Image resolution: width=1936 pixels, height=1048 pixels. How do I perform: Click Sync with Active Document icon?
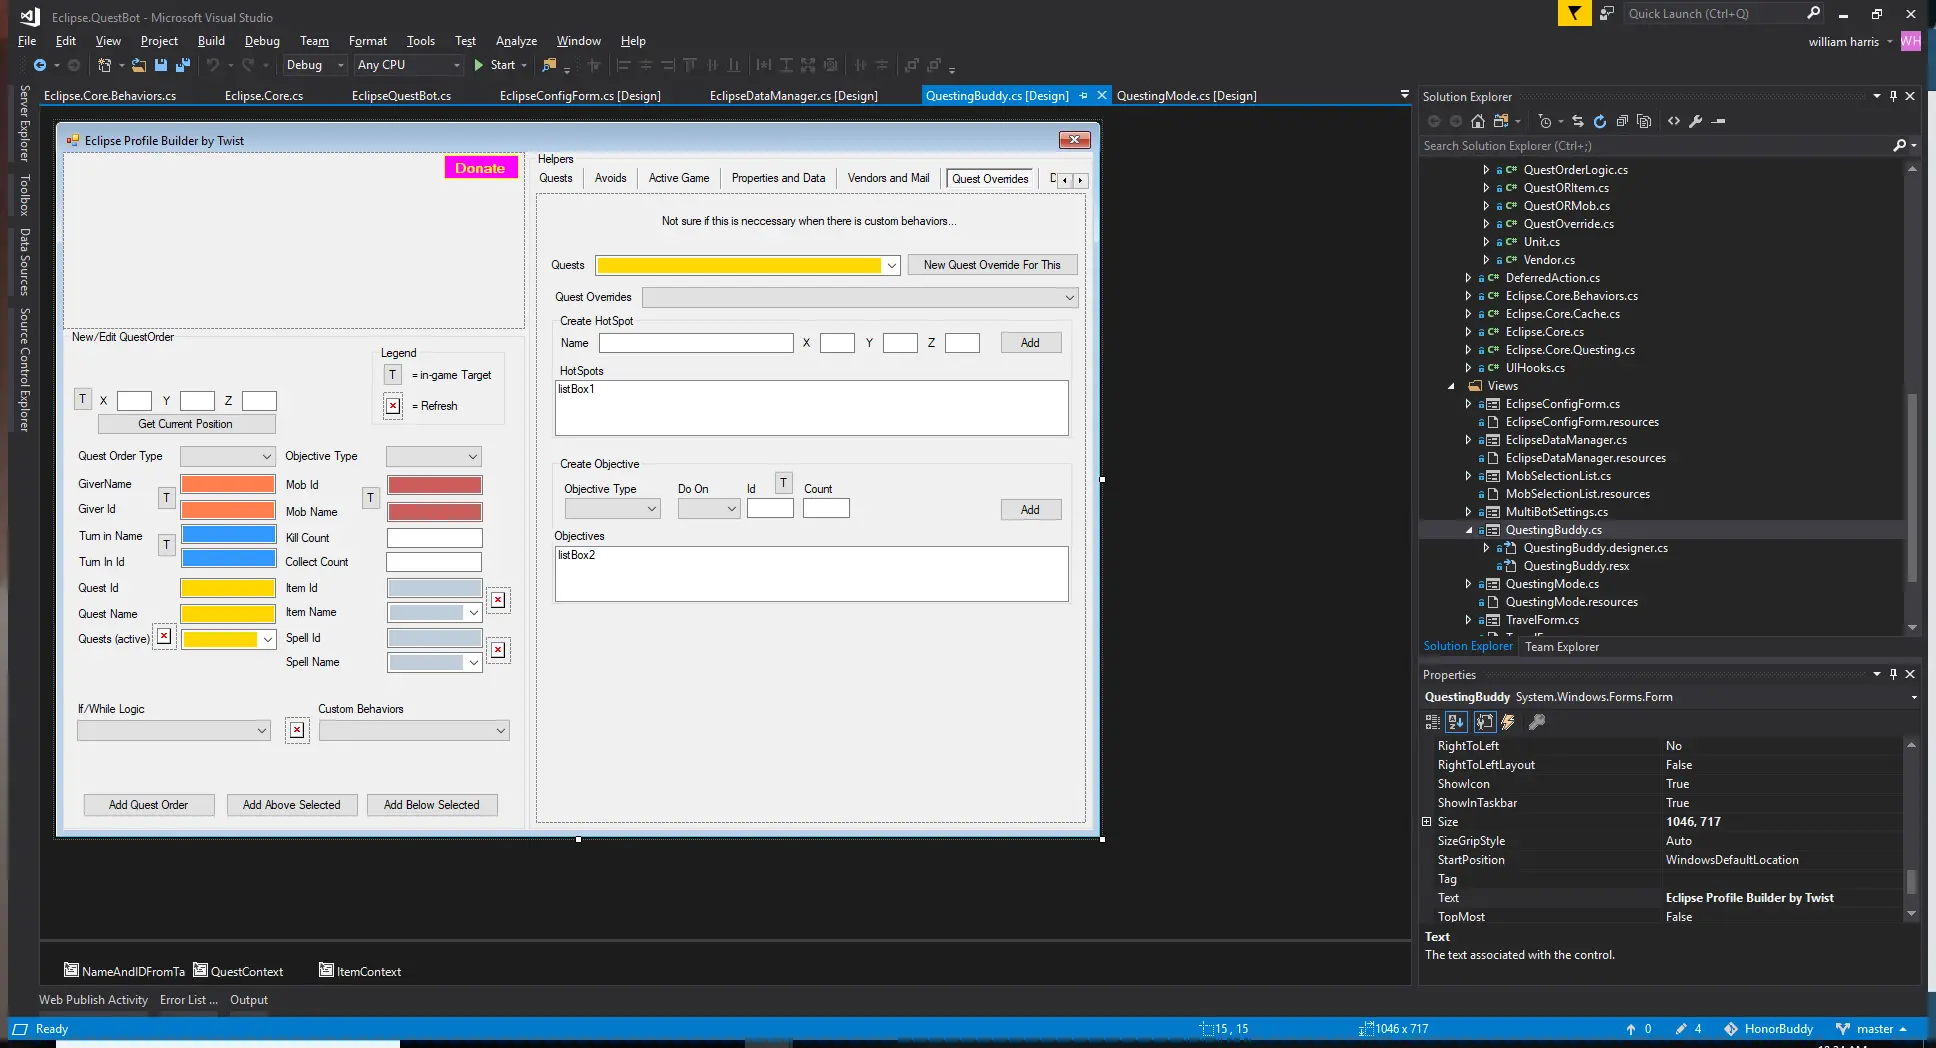coord(1578,121)
